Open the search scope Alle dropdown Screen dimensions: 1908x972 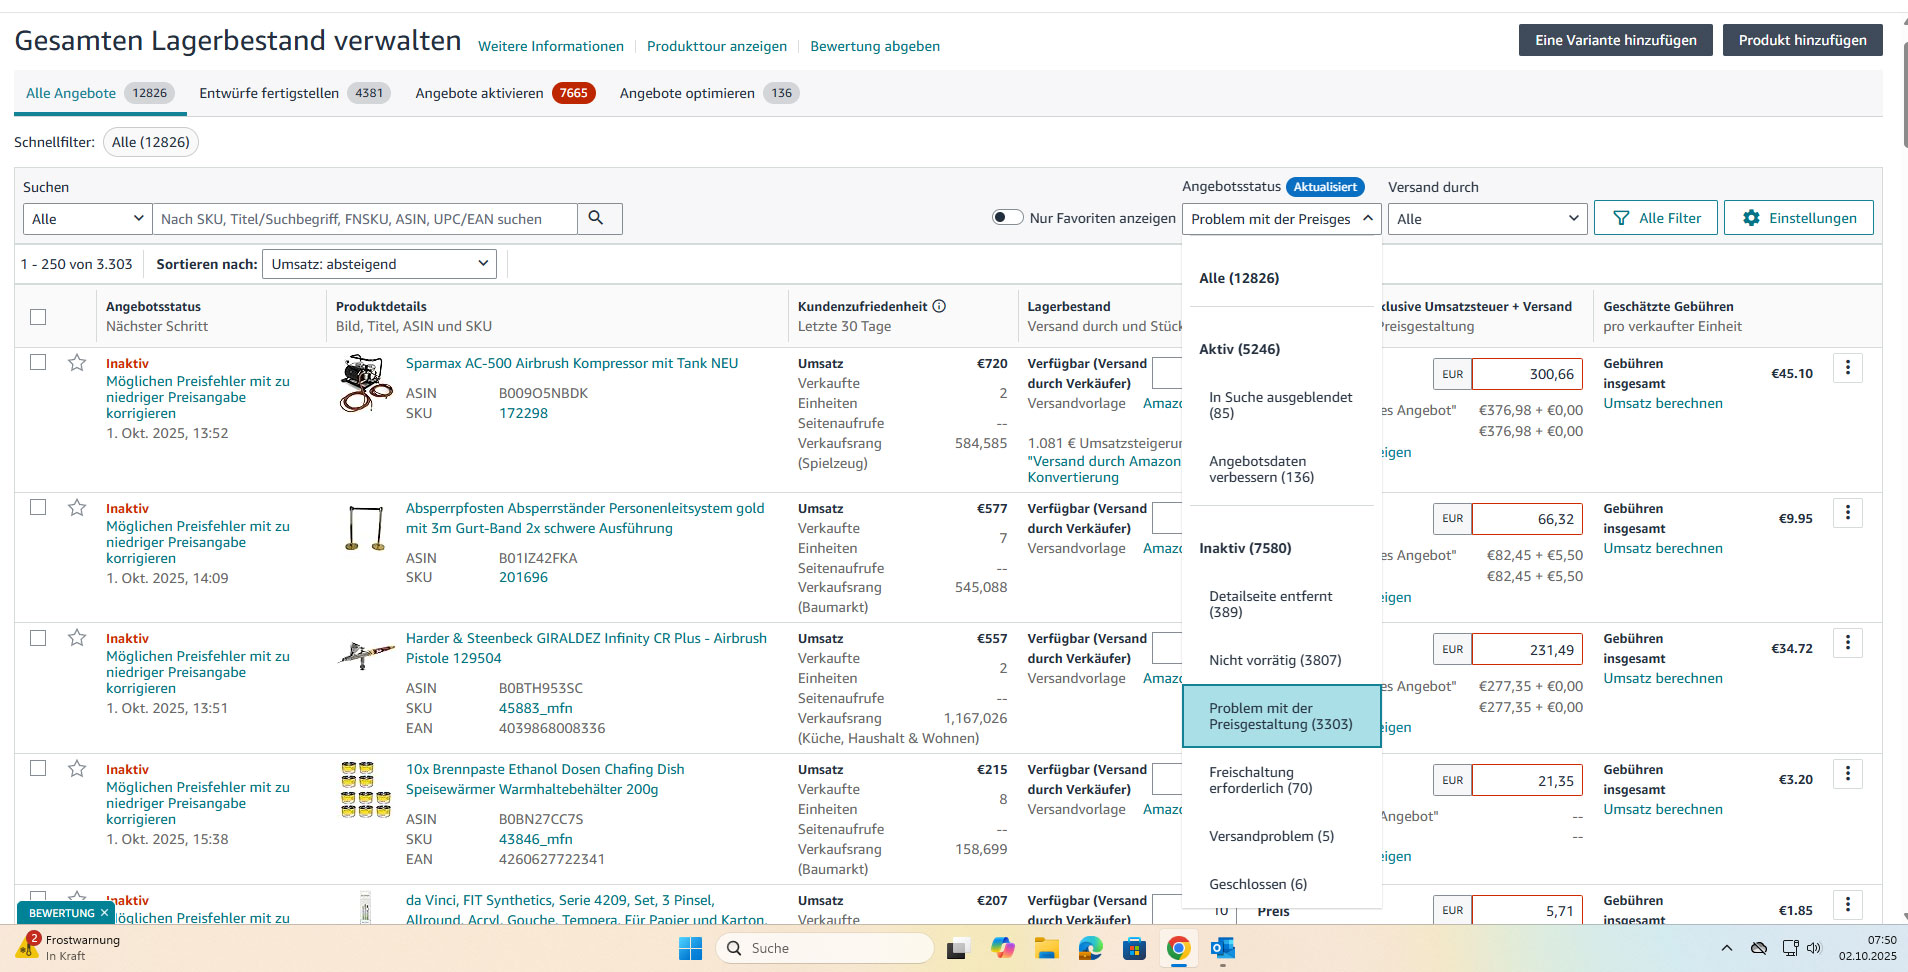coord(87,219)
